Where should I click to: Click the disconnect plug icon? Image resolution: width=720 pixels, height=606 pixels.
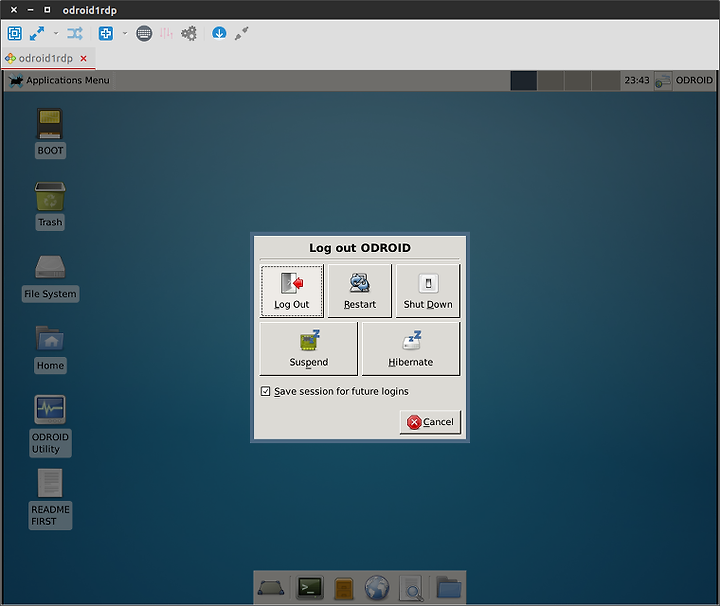tap(242, 34)
